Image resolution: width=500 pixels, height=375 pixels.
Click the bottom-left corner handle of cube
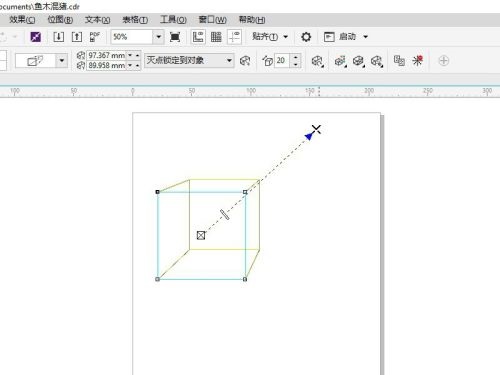click(158, 279)
